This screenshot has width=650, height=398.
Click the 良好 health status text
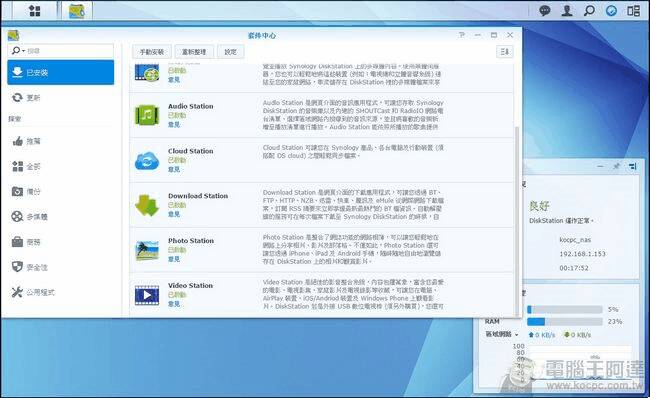coord(539,205)
